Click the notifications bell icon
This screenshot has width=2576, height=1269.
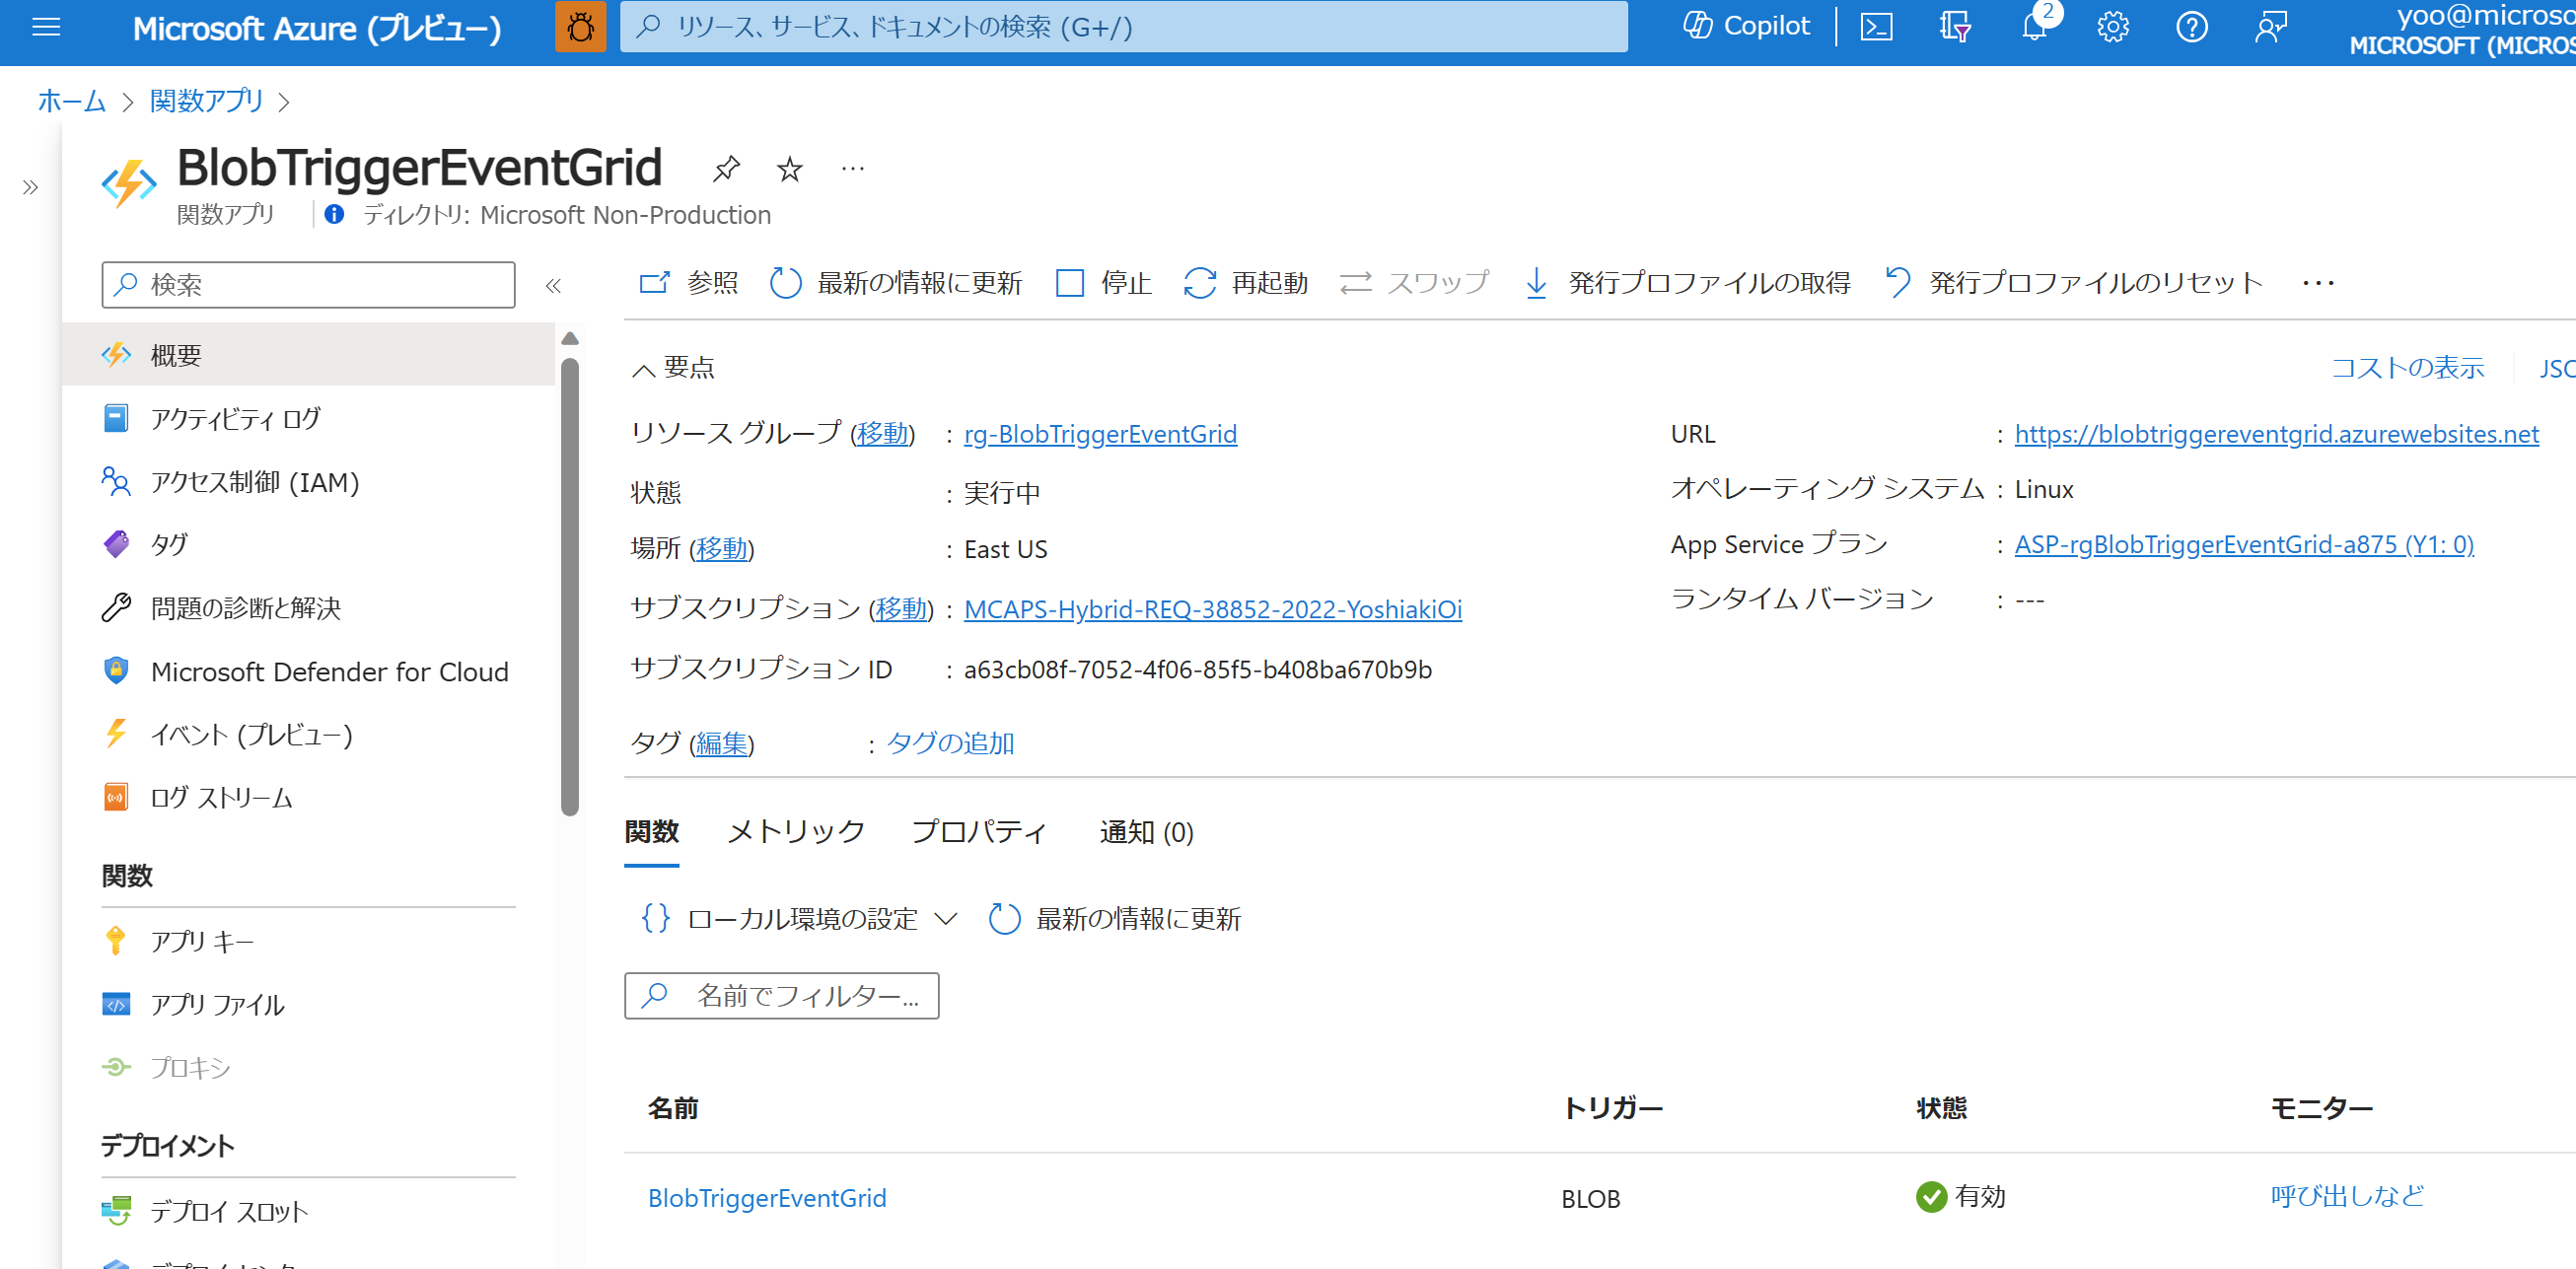[x=2033, y=27]
